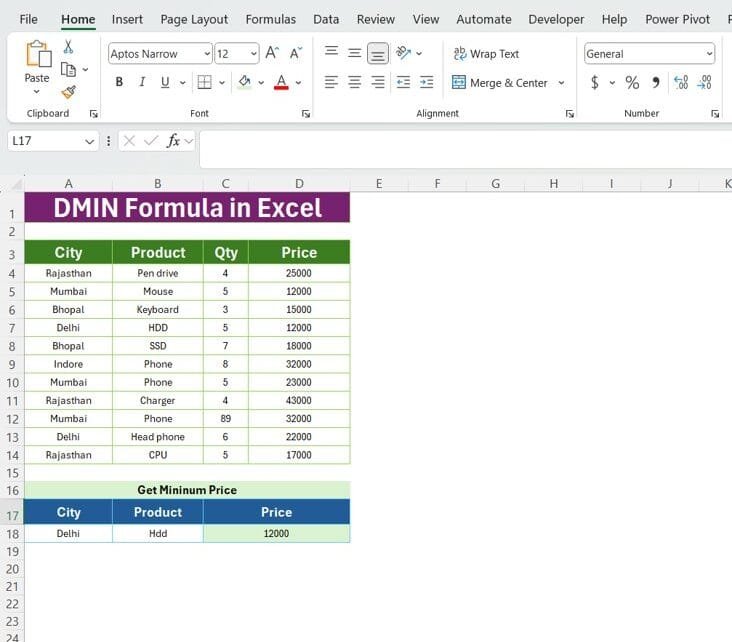The height and width of the screenshot is (642, 732).
Task: Click inside the formula bar
Action: tap(465, 148)
